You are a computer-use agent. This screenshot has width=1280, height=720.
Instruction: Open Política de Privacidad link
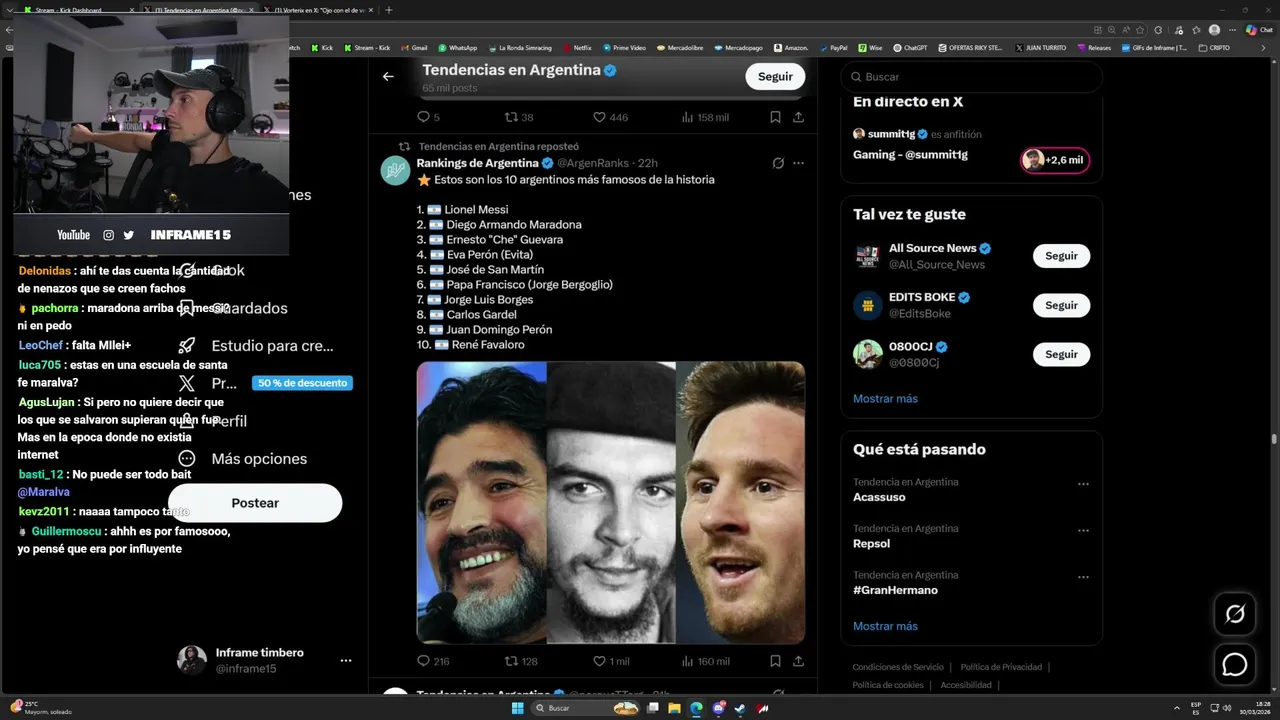[1001, 667]
